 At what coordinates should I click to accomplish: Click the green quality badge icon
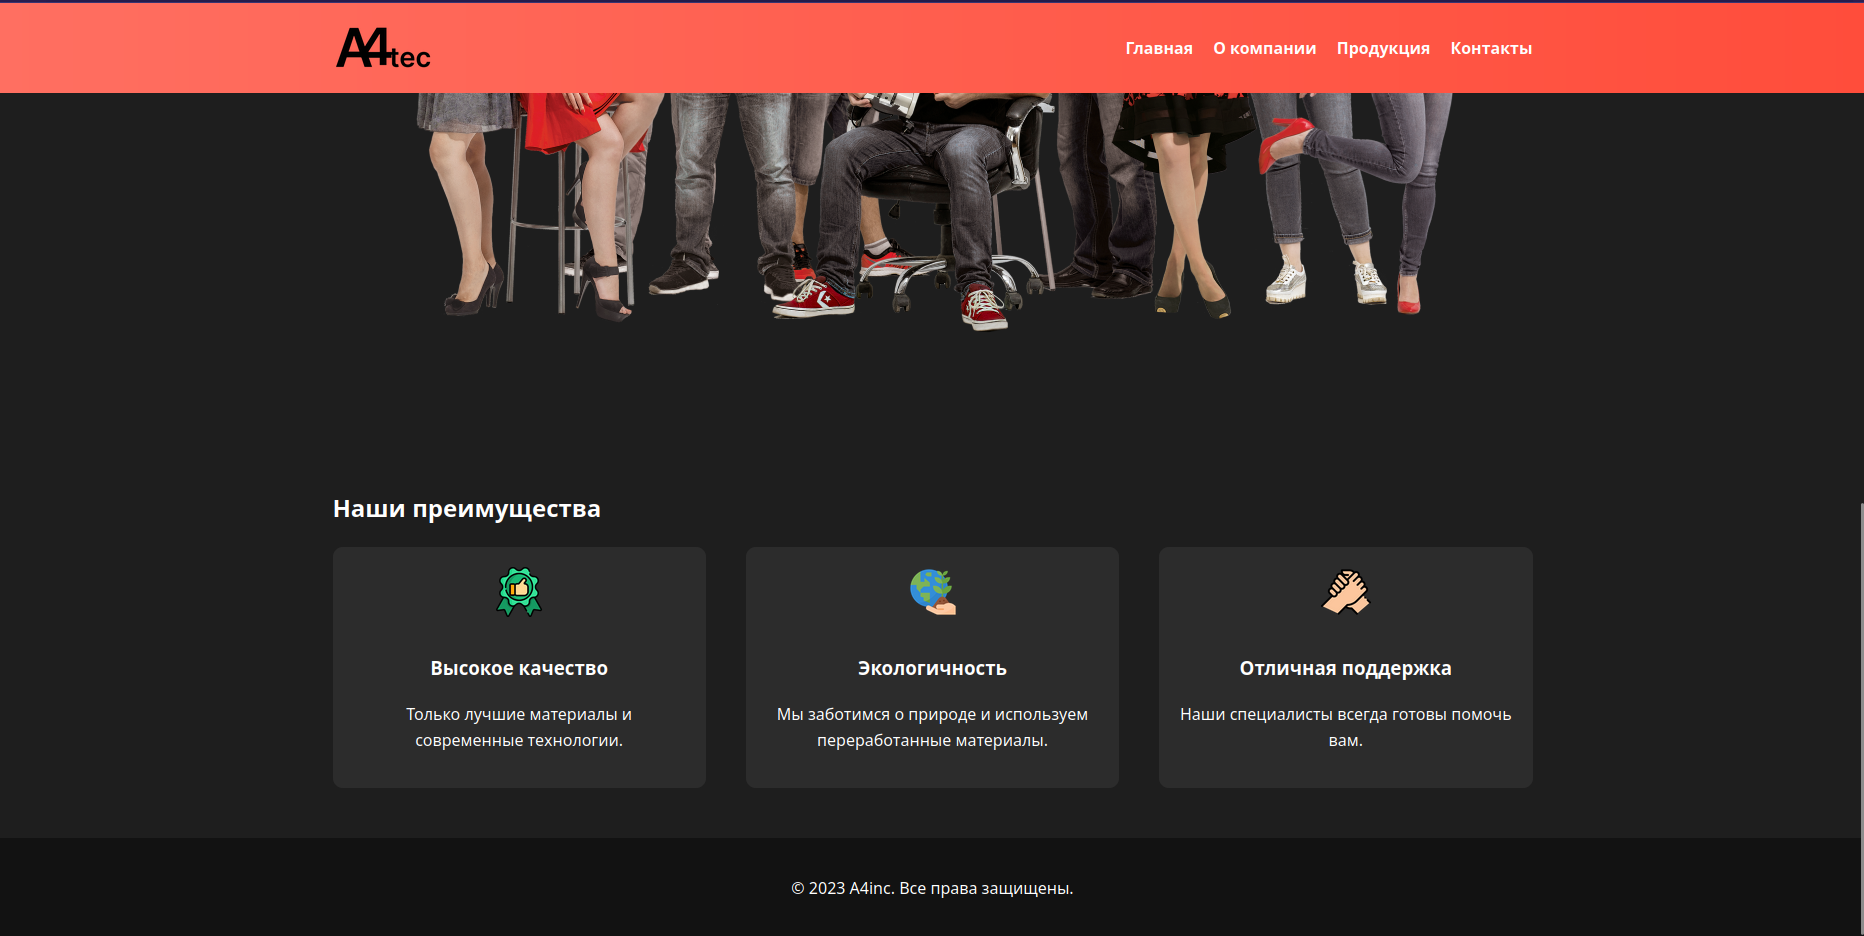click(519, 592)
